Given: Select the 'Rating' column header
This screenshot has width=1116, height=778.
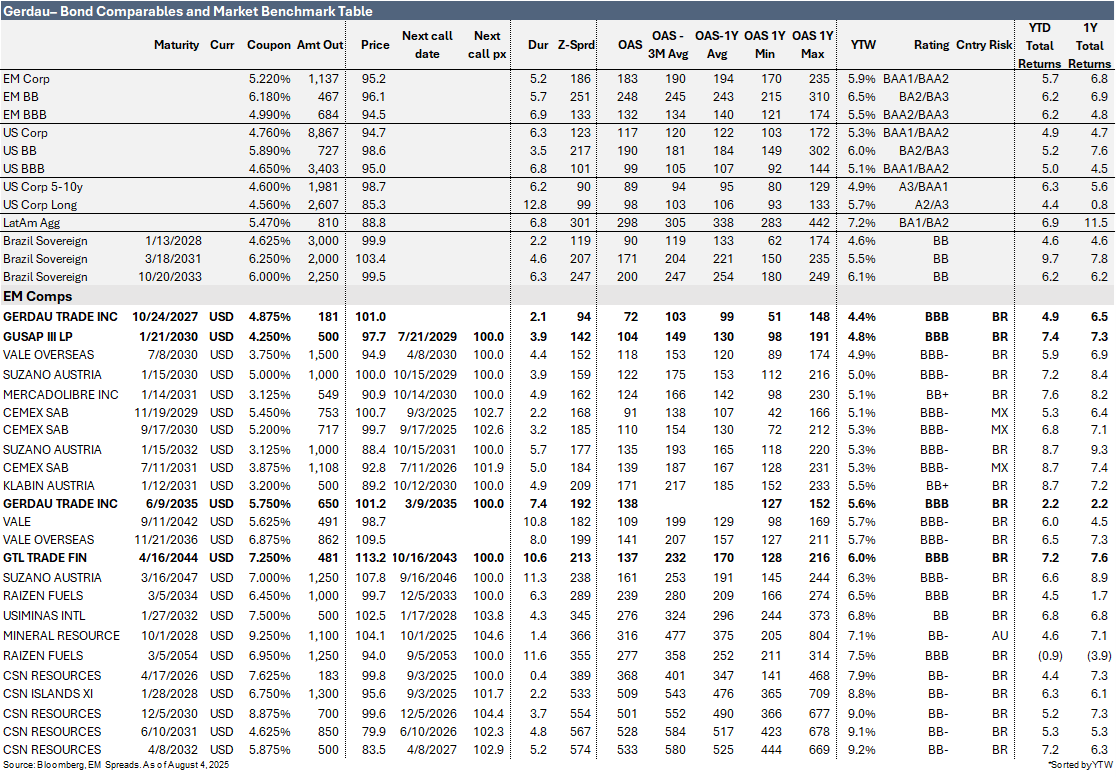Looking at the screenshot, I should point(931,45).
